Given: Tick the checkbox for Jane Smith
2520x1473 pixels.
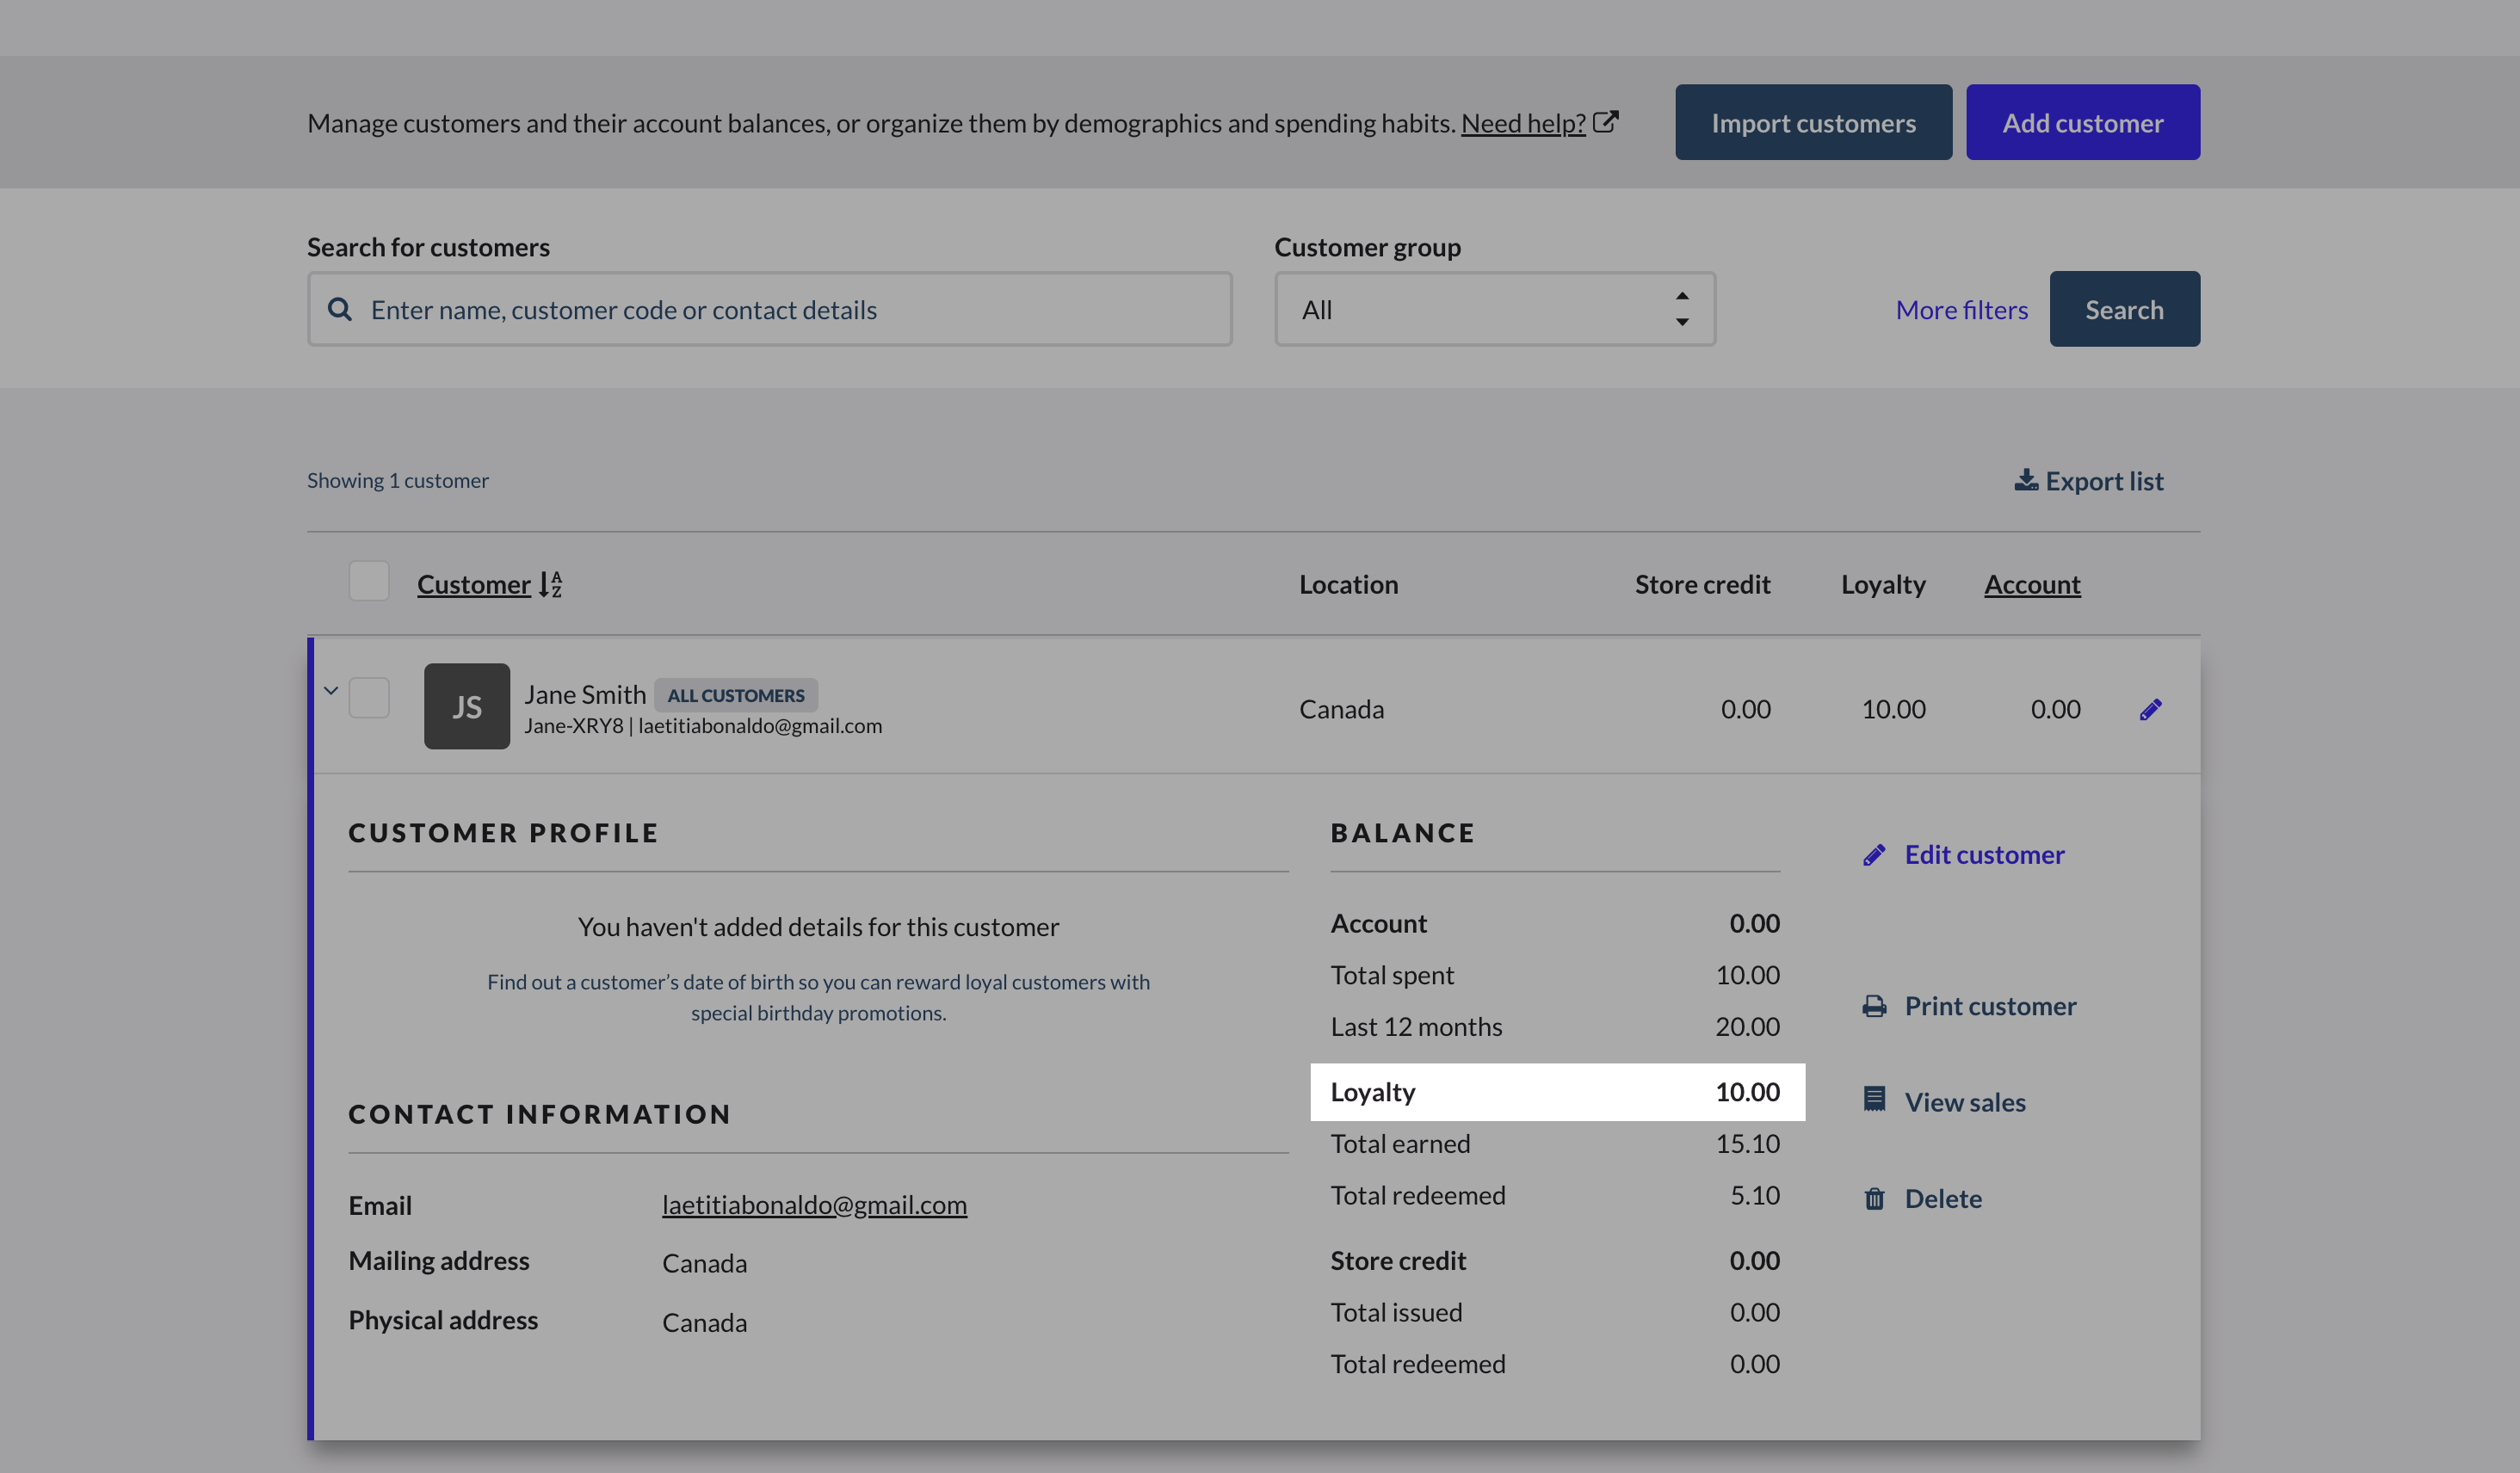Looking at the screenshot, I should [x=369, y=697].
